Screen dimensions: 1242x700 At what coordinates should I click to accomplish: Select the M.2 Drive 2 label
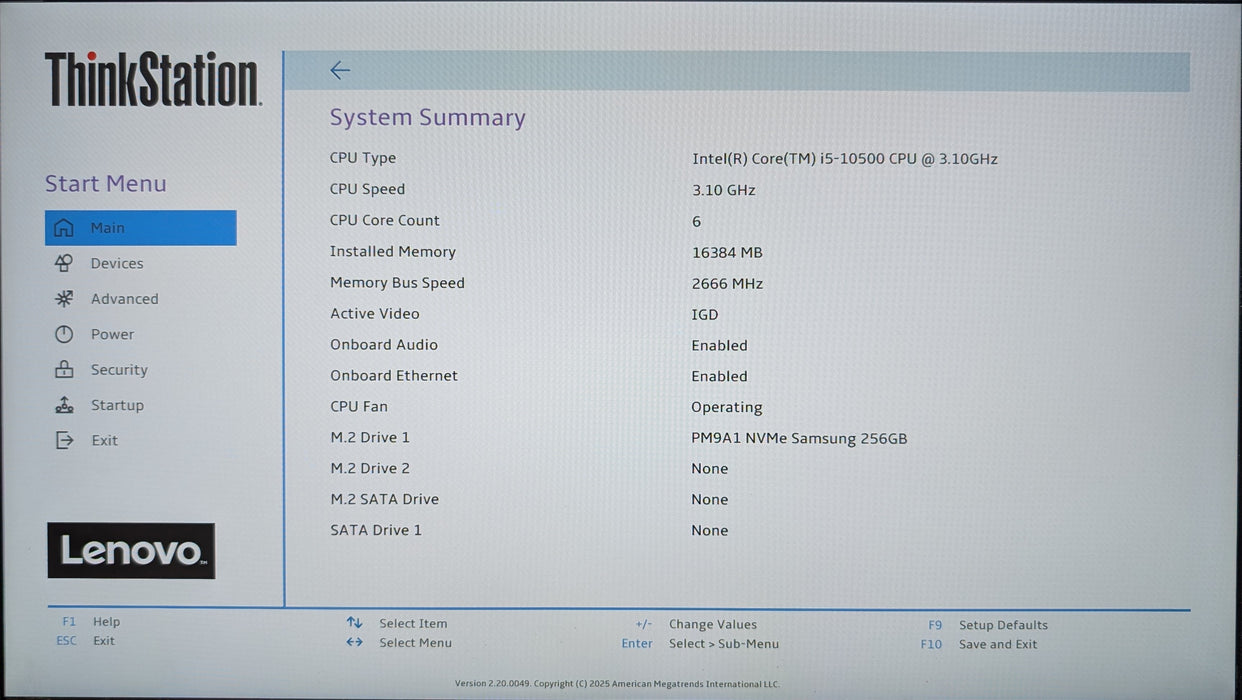370,469
